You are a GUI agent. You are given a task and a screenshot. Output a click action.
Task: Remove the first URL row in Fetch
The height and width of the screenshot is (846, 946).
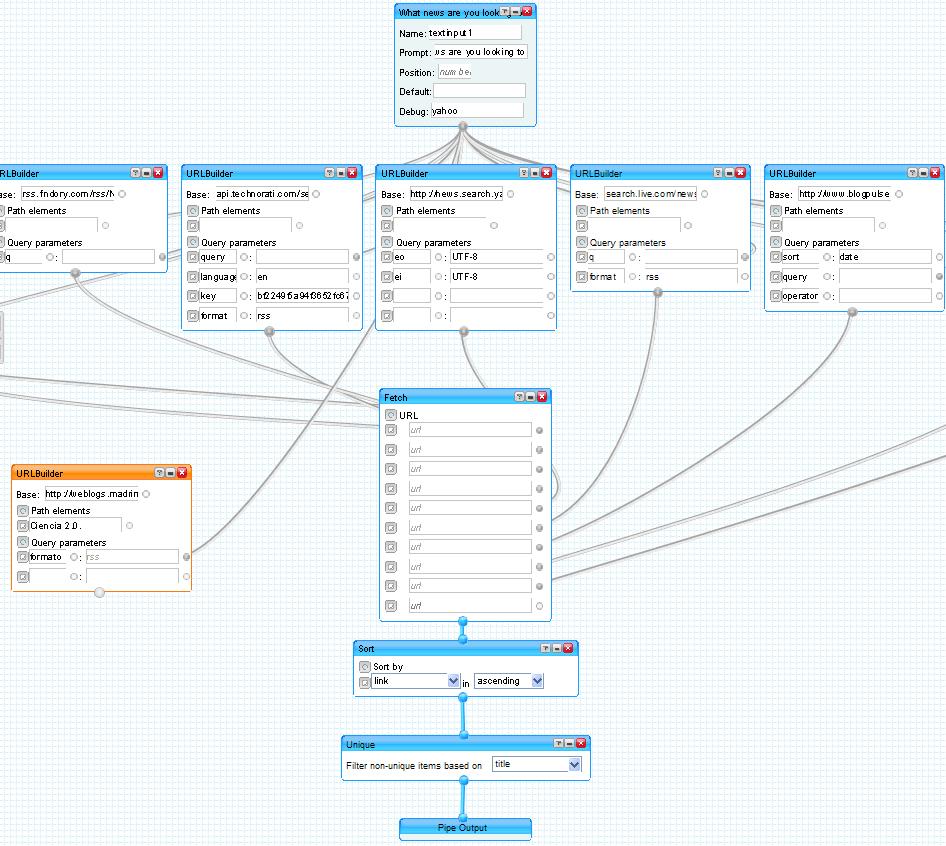coord(391,430)
